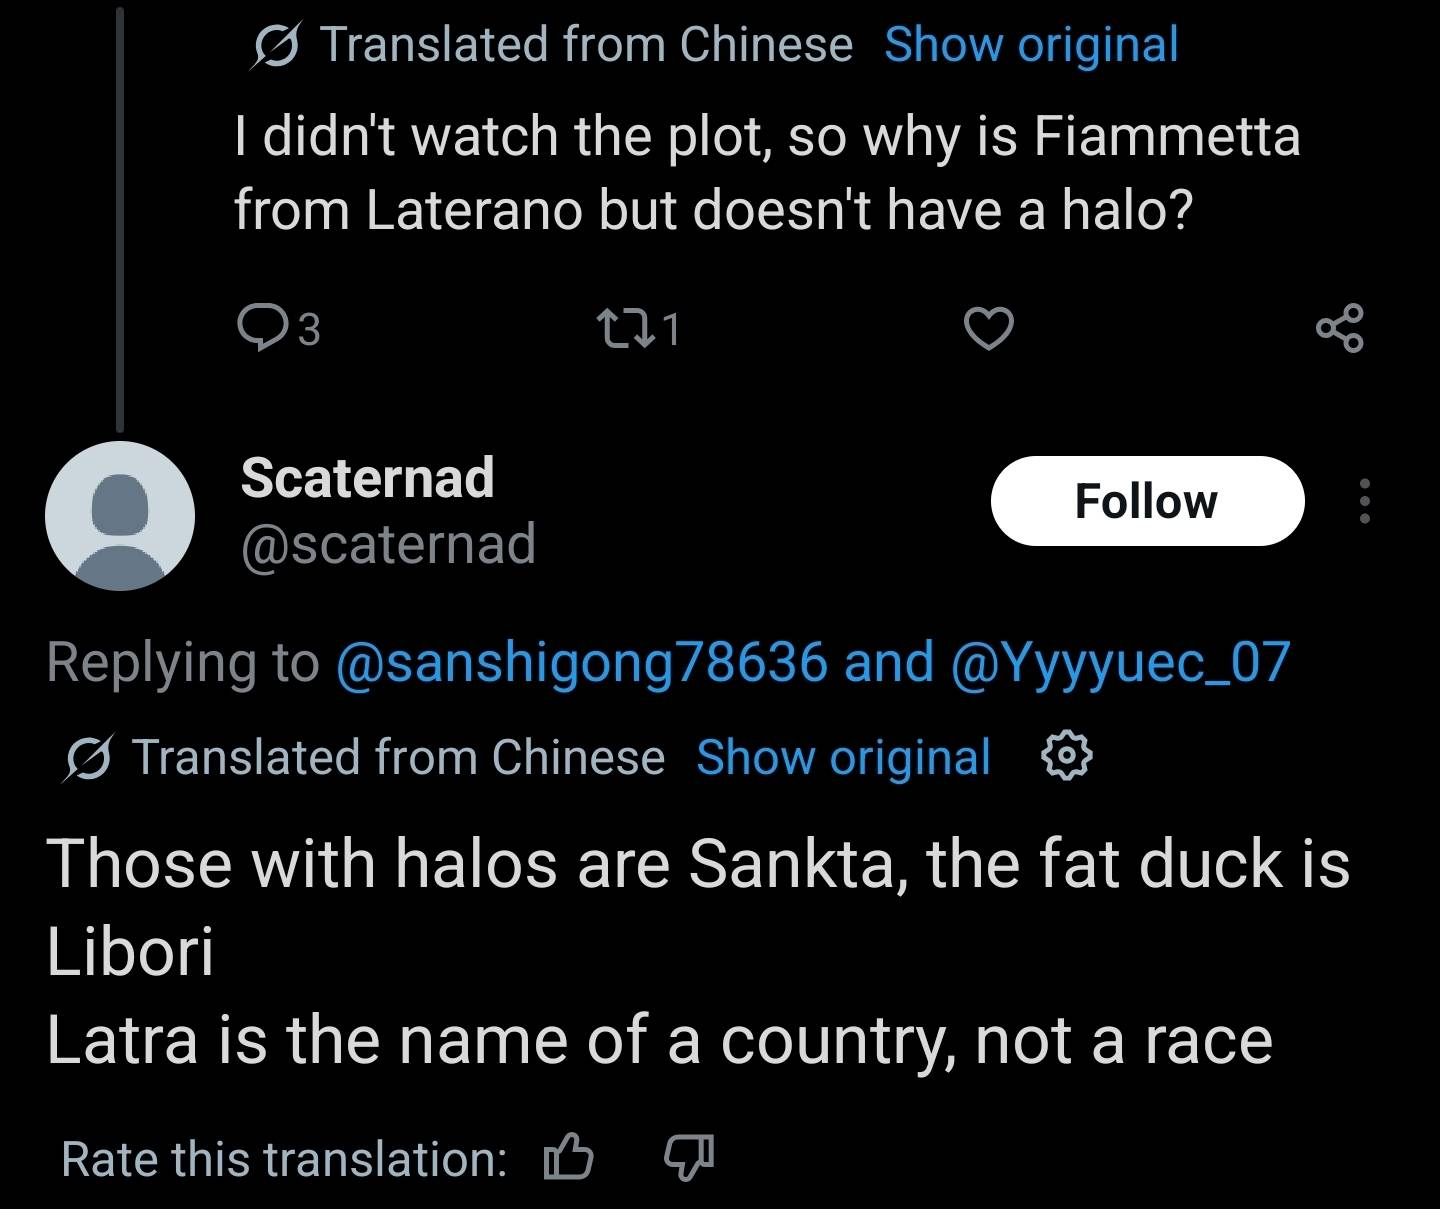The width and height of the screenshot is (1440, 1209).
Task: Open the @sanshigong78636 profile mention
Action: [x=582, y=663]
